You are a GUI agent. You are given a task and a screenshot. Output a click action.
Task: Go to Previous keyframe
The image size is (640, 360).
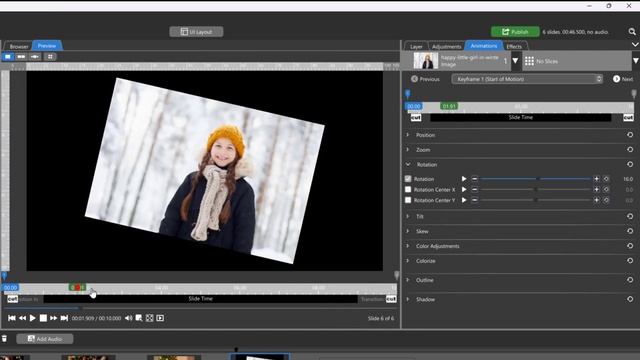point(425,79)
